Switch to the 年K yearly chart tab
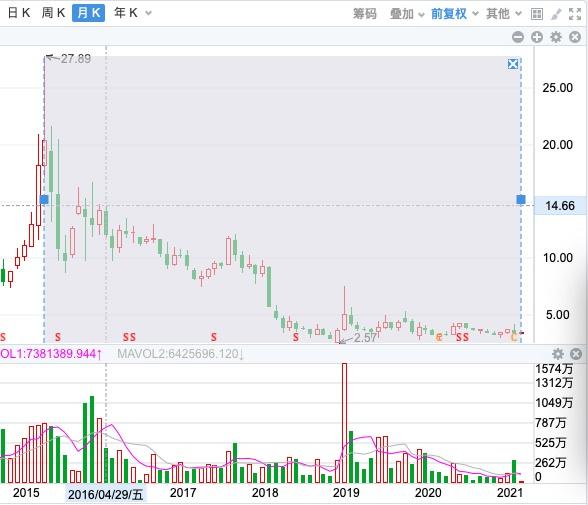This screenshot has width=588, height=505. tap(126, 13)
